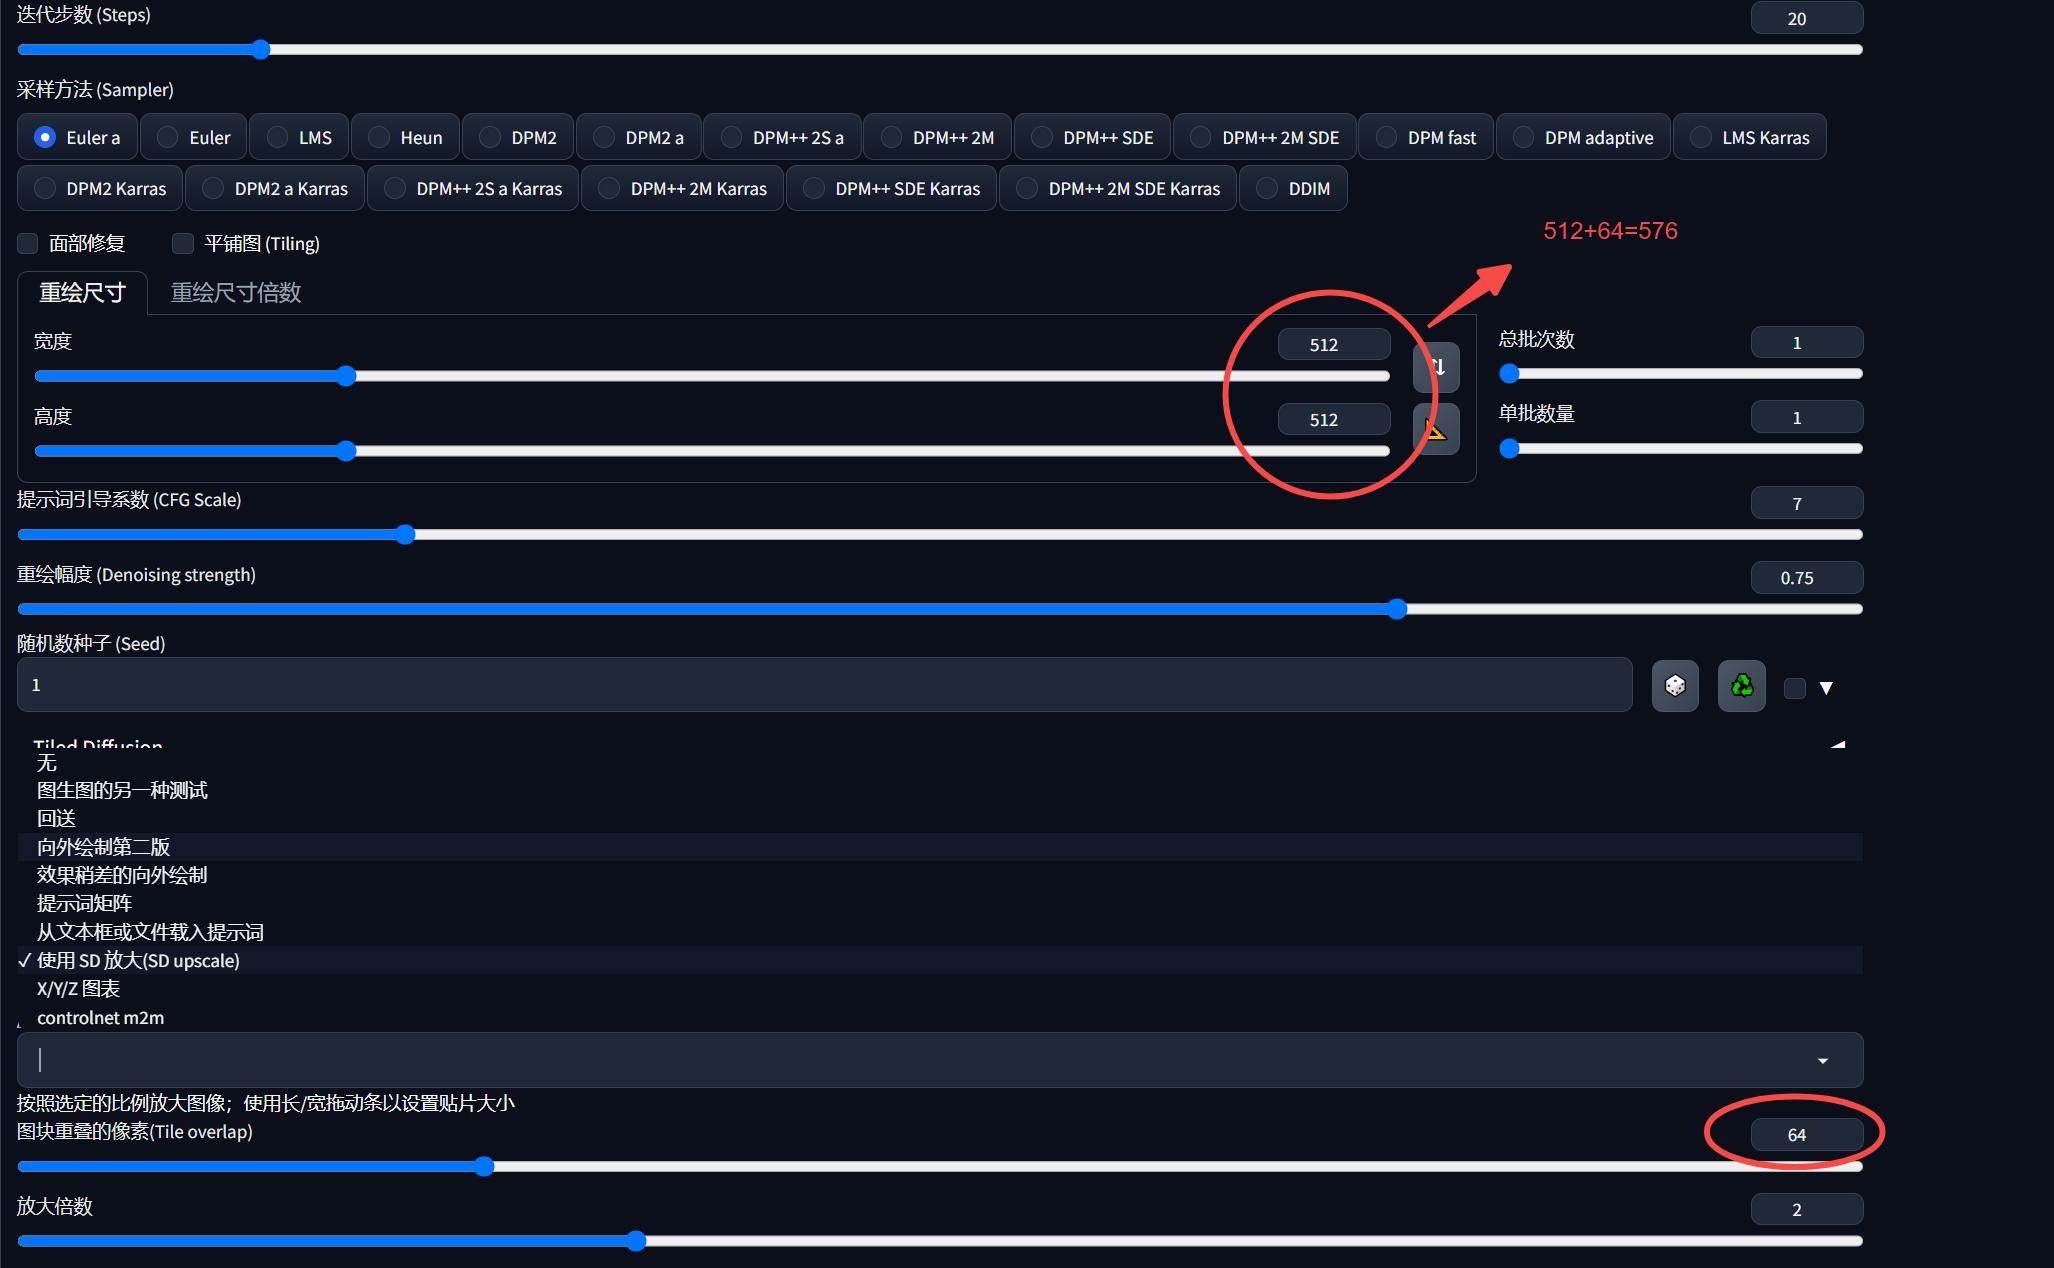Choose DPM++ 2M sampler
The height and width of the screenshot is (1268, 2054).
[x=938, y=137]
